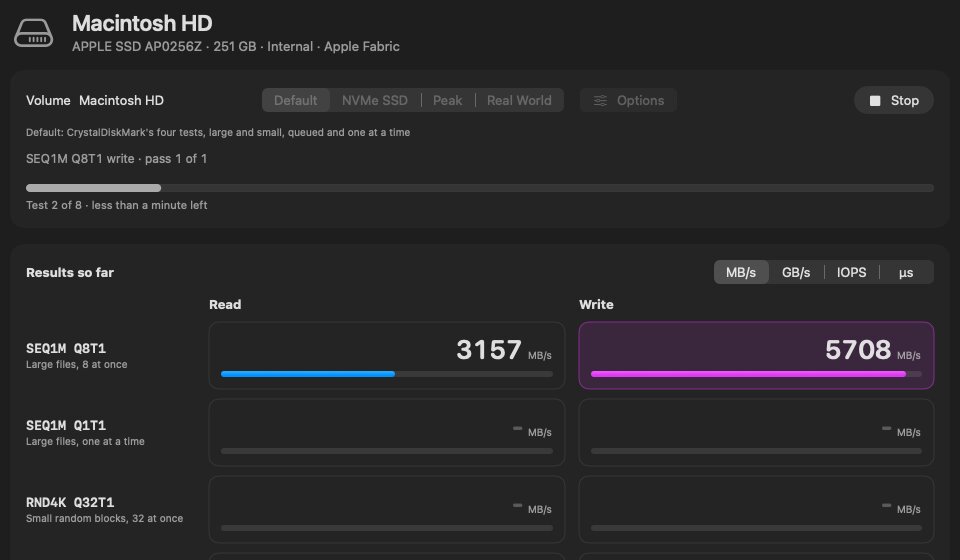Image resolution: width=960 pixels, height=560 pixels.
Task: Click the Options sliders icon
Action: (600, 100)
